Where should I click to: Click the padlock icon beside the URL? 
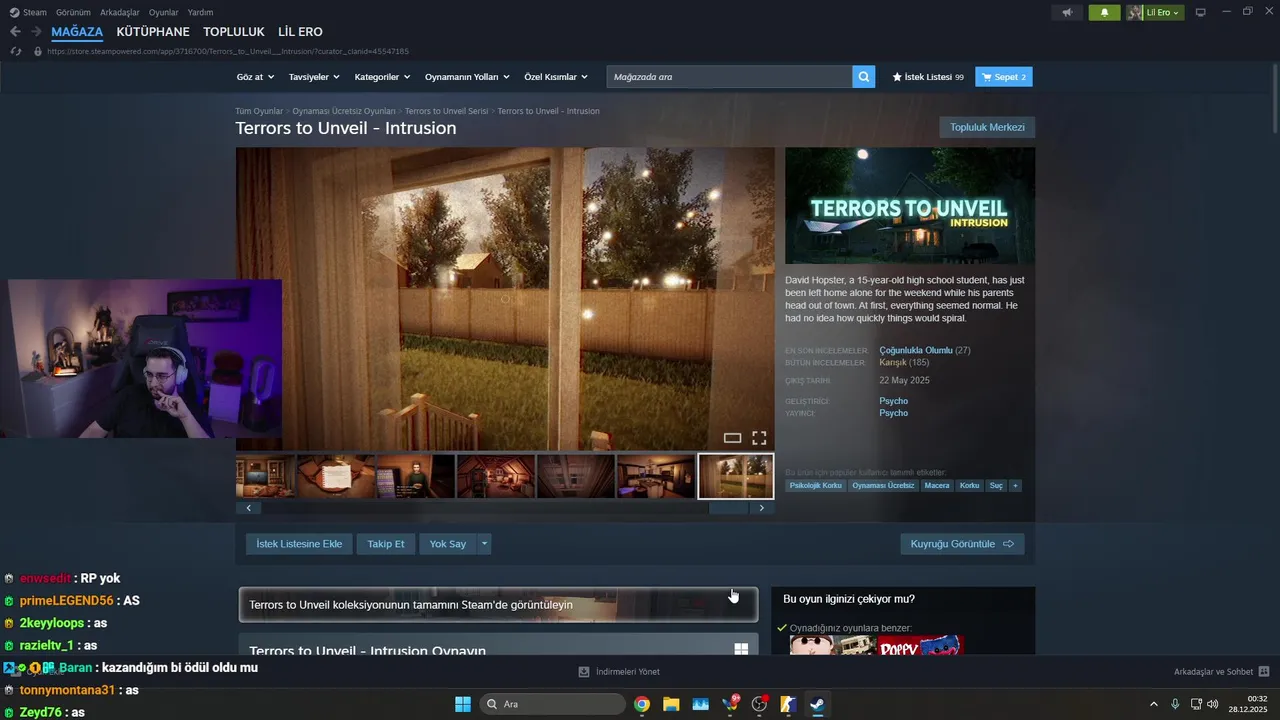[38, 51]
